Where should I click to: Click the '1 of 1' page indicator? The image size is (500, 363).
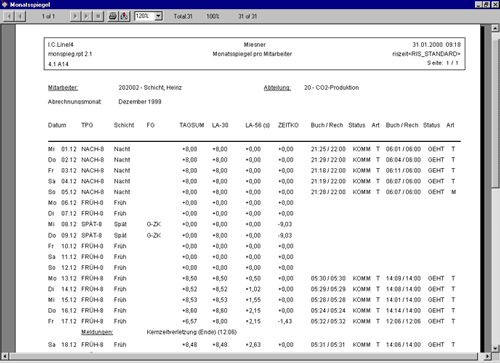[x=48, y=16]
